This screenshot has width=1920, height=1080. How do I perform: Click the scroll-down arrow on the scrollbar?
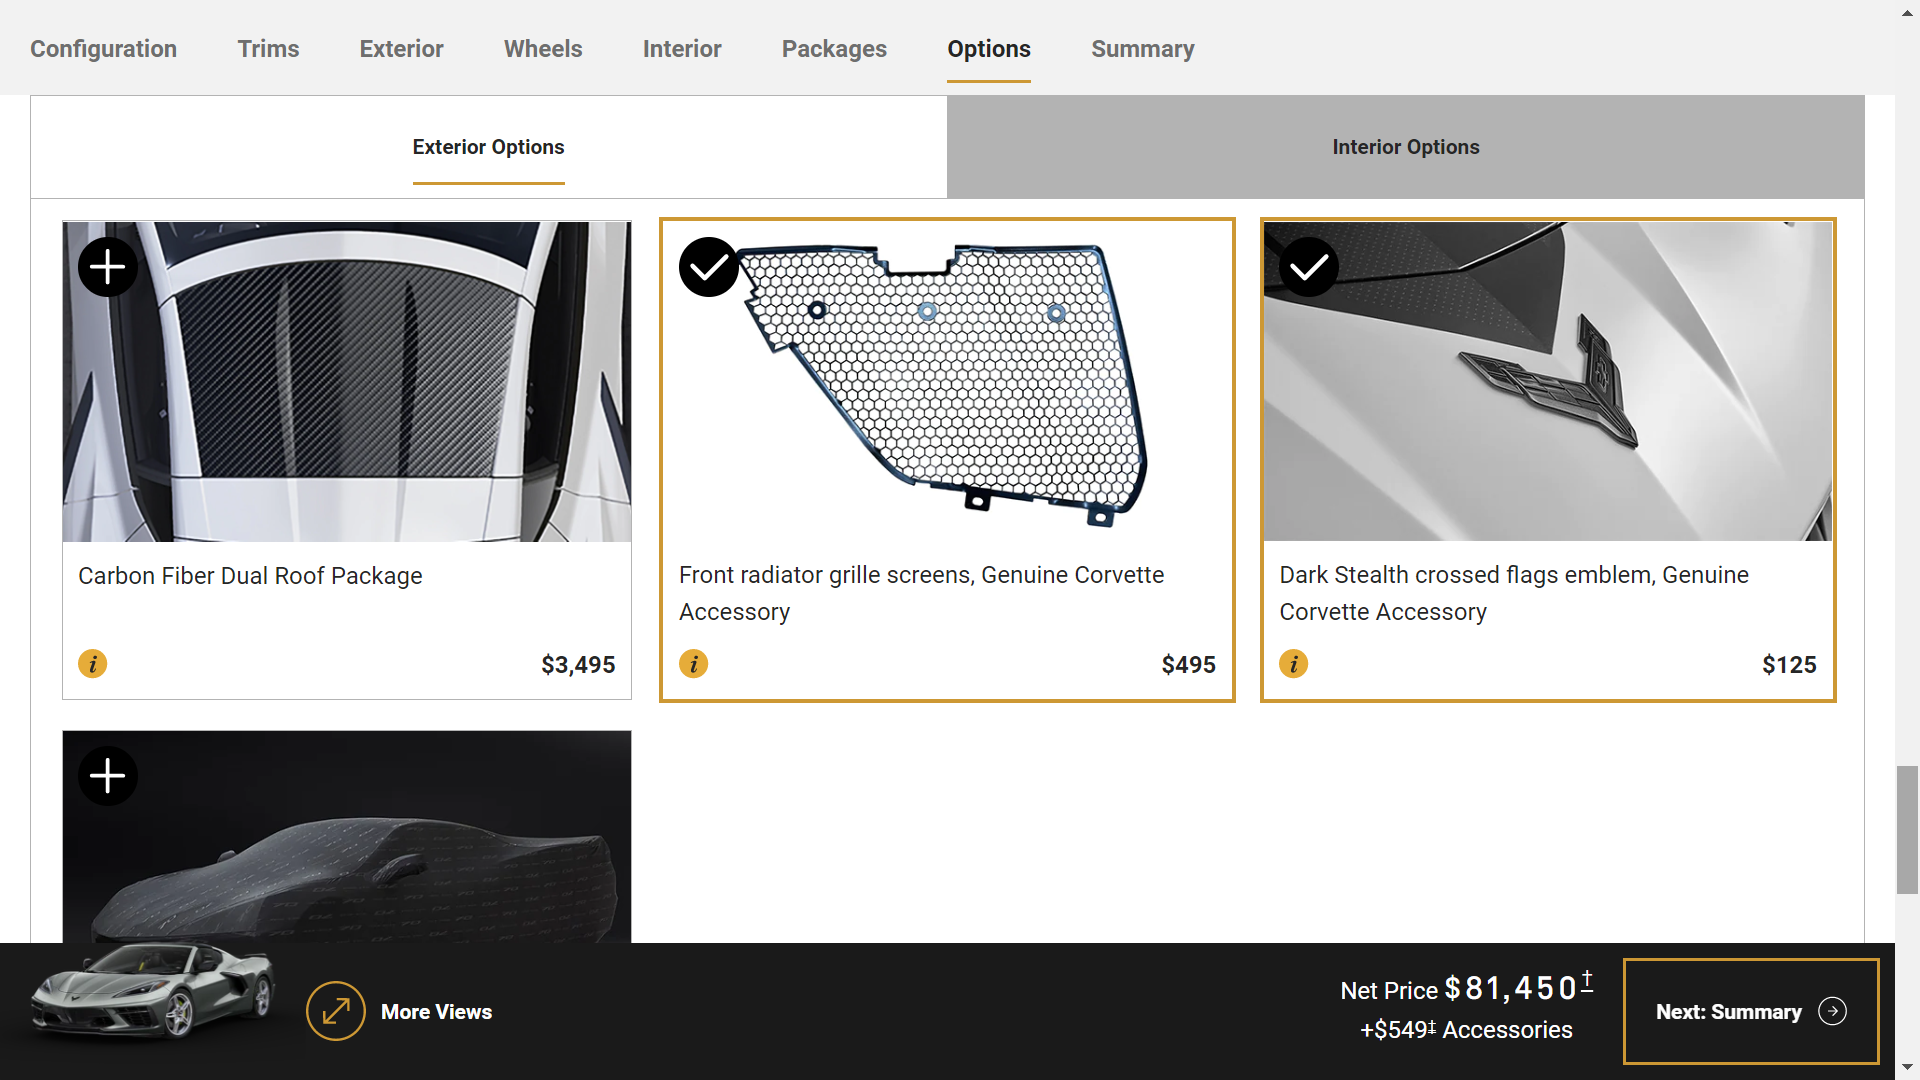pos(1905,1067)
